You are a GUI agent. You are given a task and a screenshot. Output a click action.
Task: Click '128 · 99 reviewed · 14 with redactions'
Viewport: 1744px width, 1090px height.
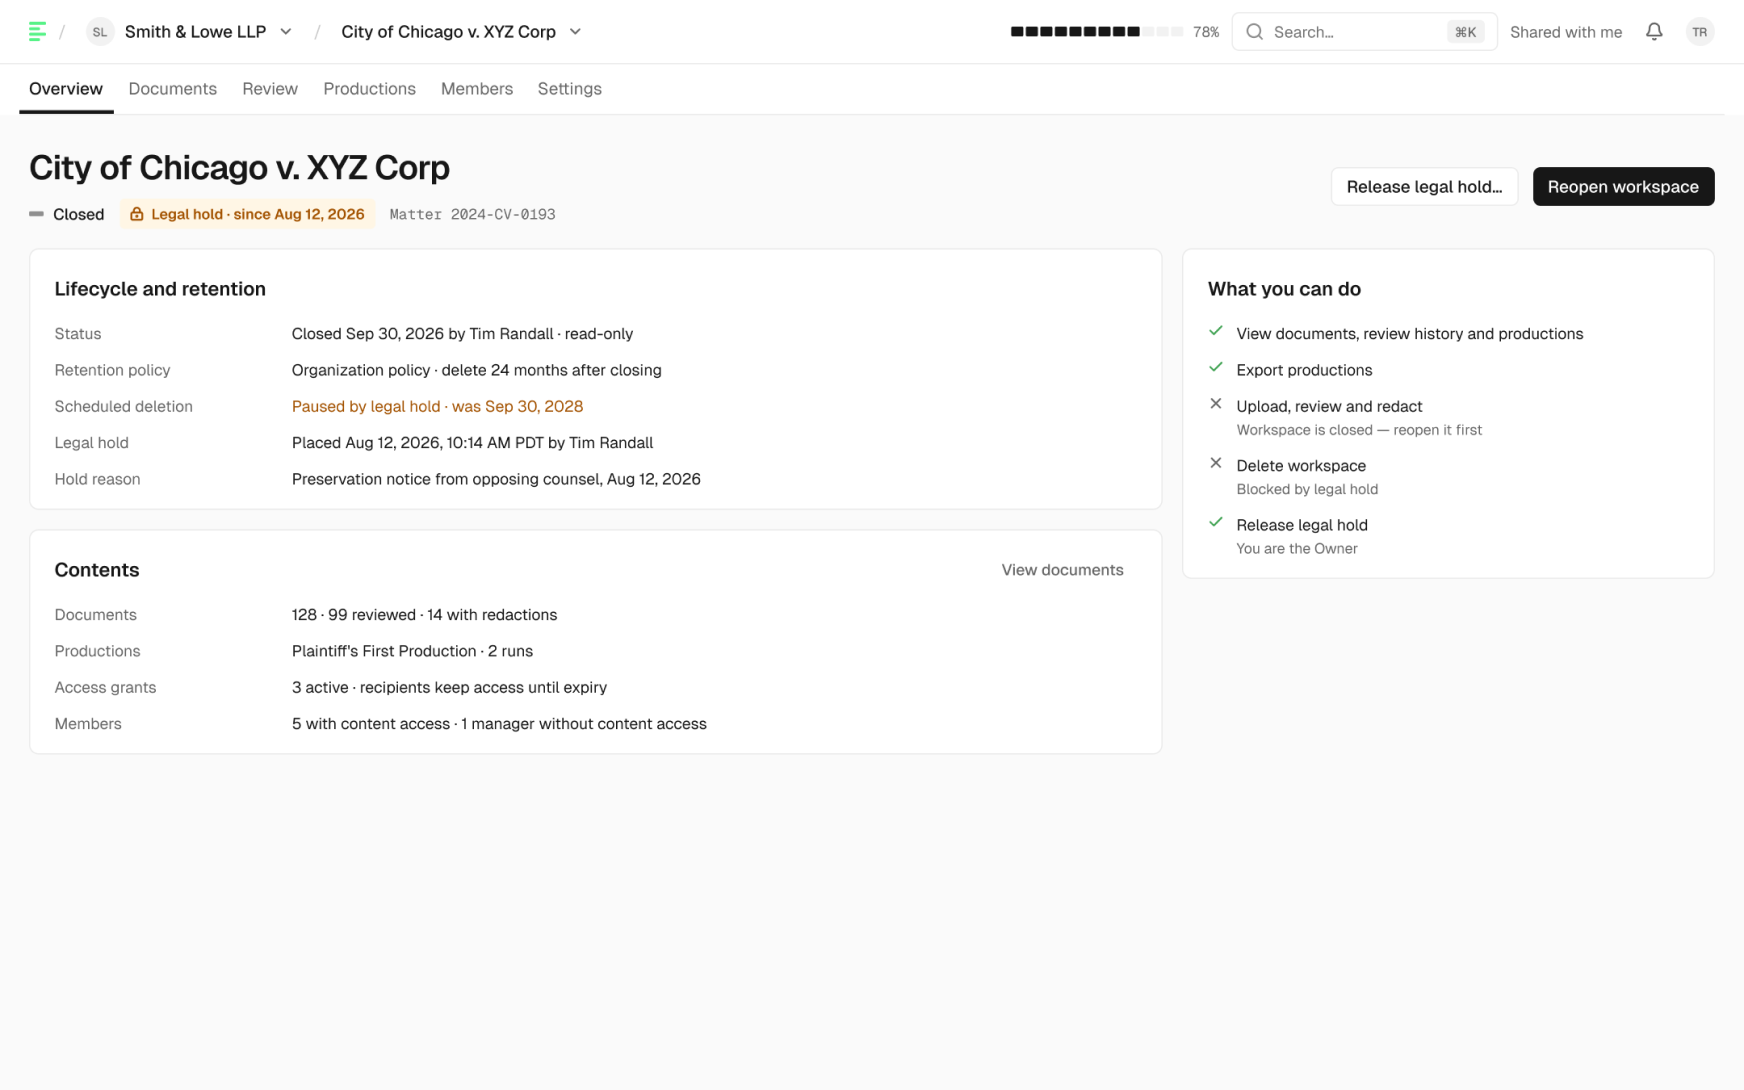click(x=424, y=615)
